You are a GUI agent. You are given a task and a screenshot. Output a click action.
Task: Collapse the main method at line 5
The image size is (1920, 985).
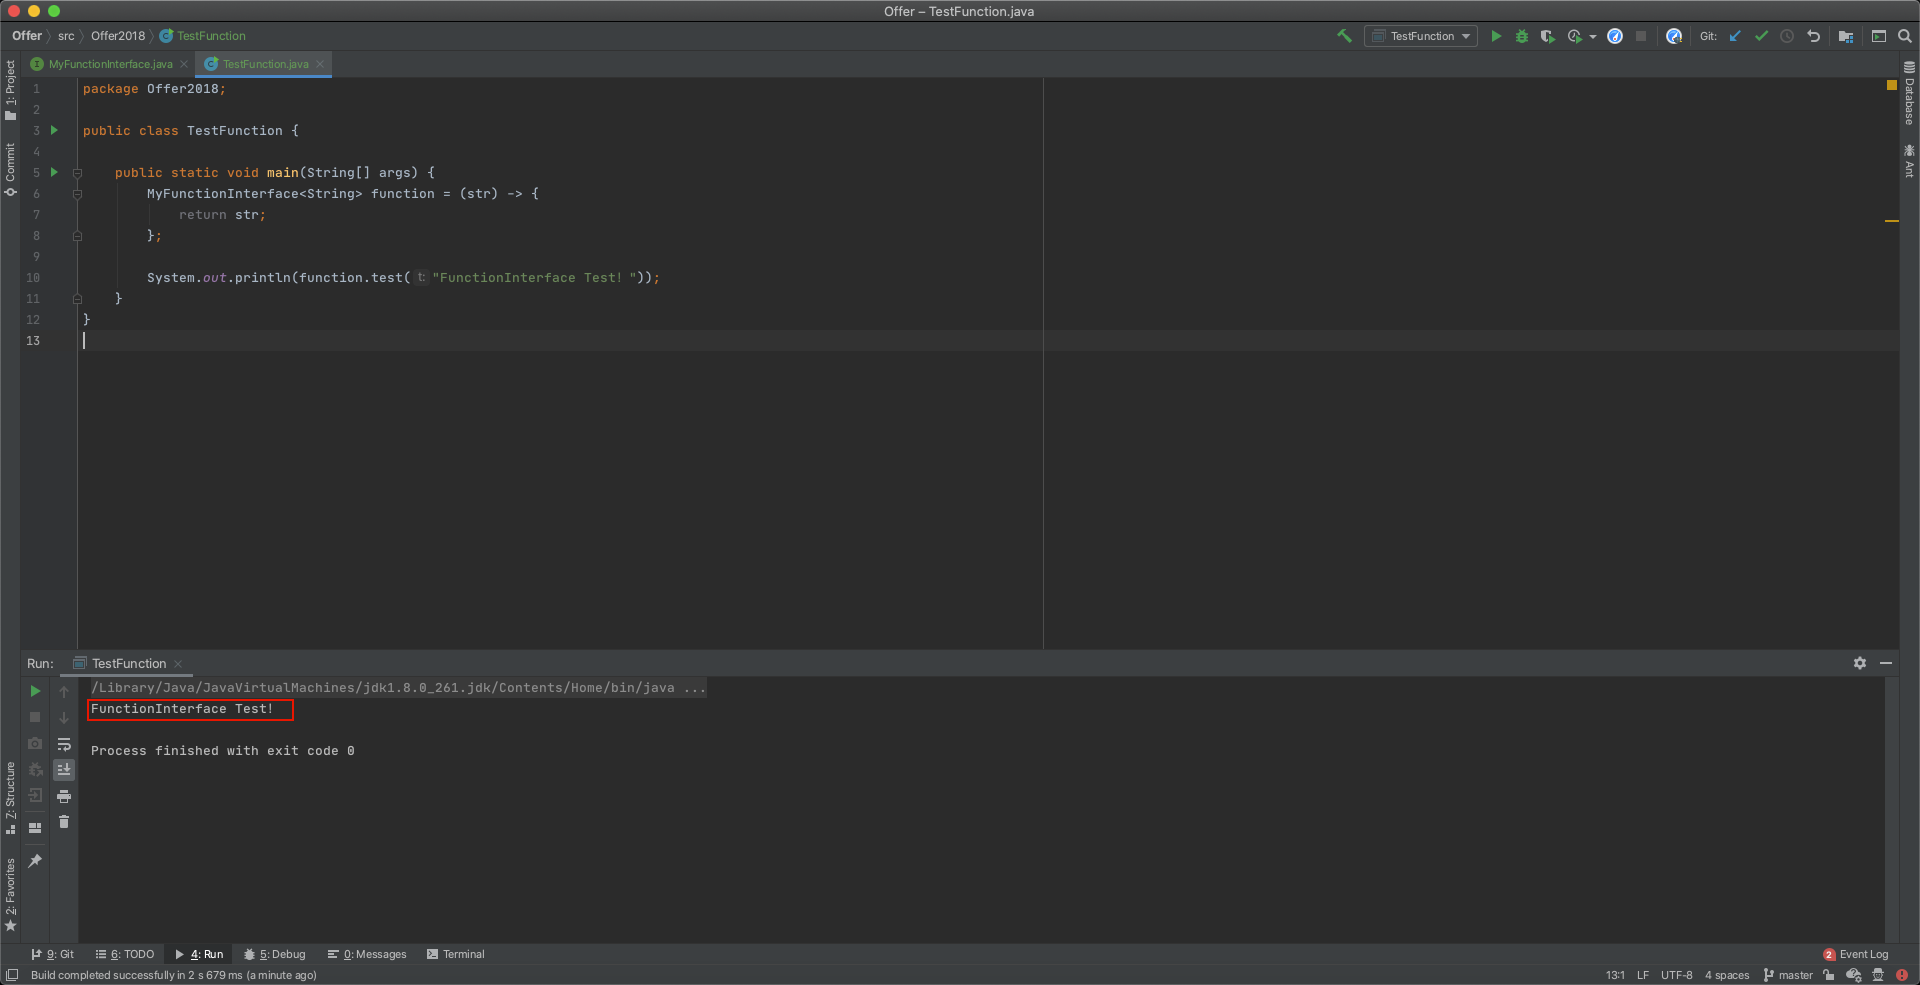click(77, 173)
